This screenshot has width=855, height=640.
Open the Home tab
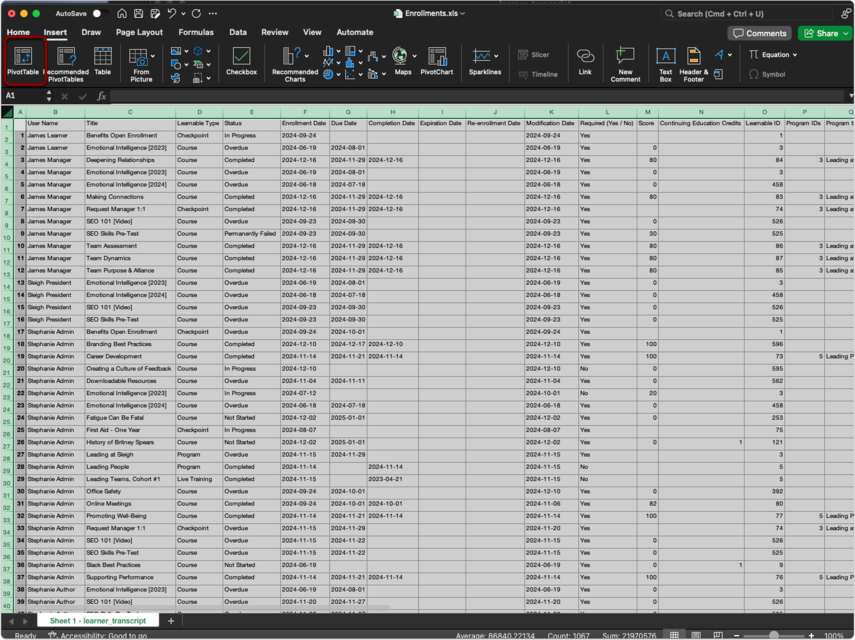(18, 32)
